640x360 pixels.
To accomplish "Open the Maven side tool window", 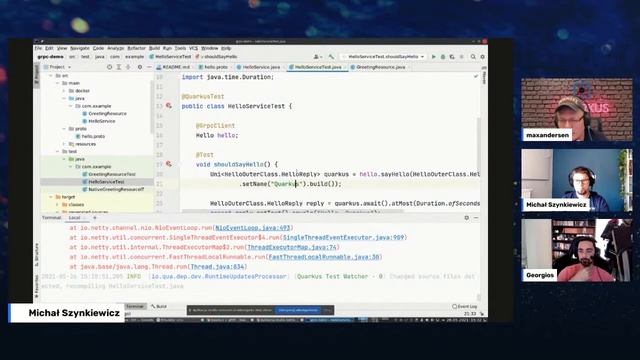I will point(484,76).
